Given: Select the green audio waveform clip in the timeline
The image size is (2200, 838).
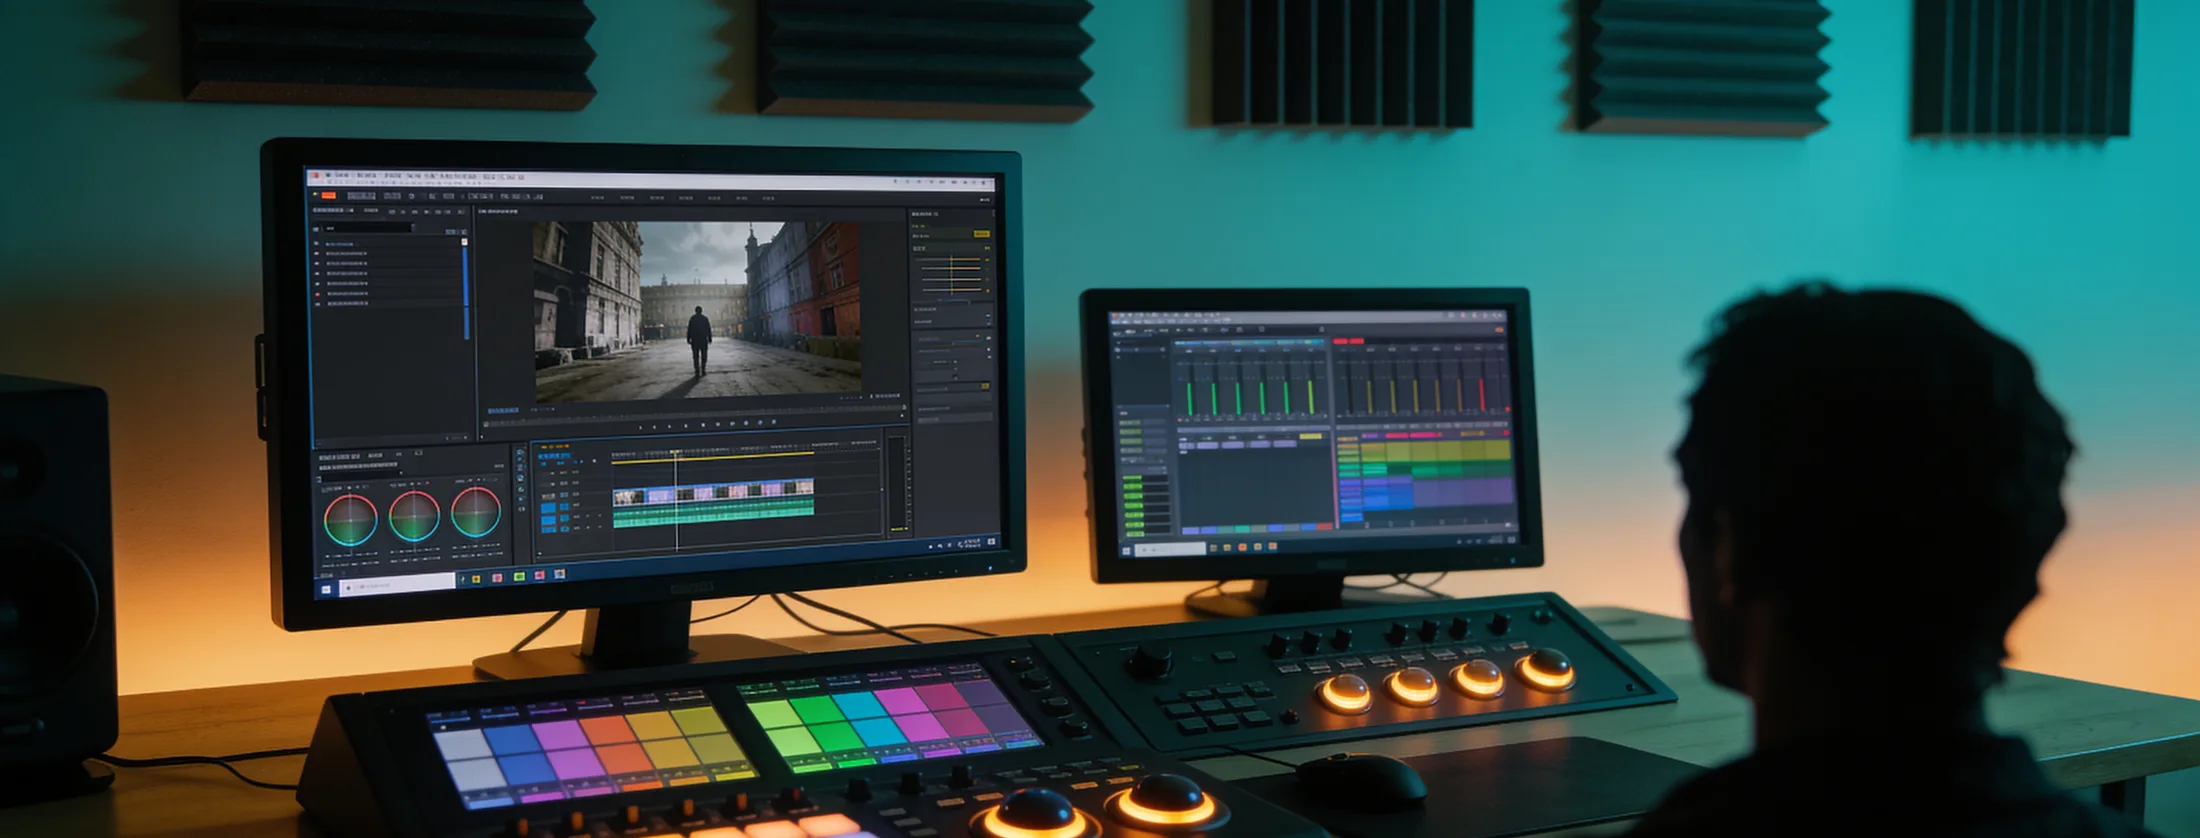Looking at the screenshot, I should 713,512.
